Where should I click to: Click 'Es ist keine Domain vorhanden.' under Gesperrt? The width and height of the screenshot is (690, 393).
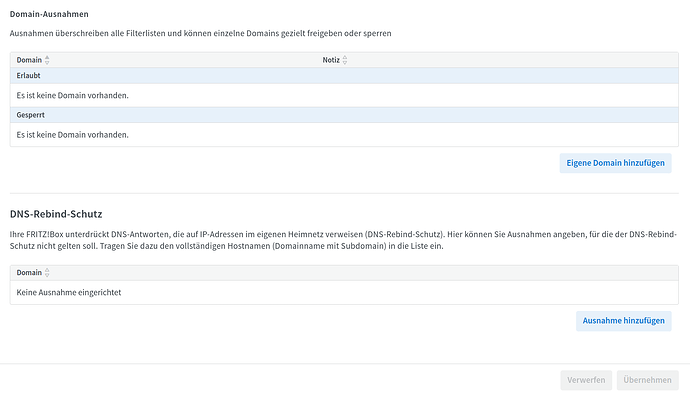pos(73,135)
